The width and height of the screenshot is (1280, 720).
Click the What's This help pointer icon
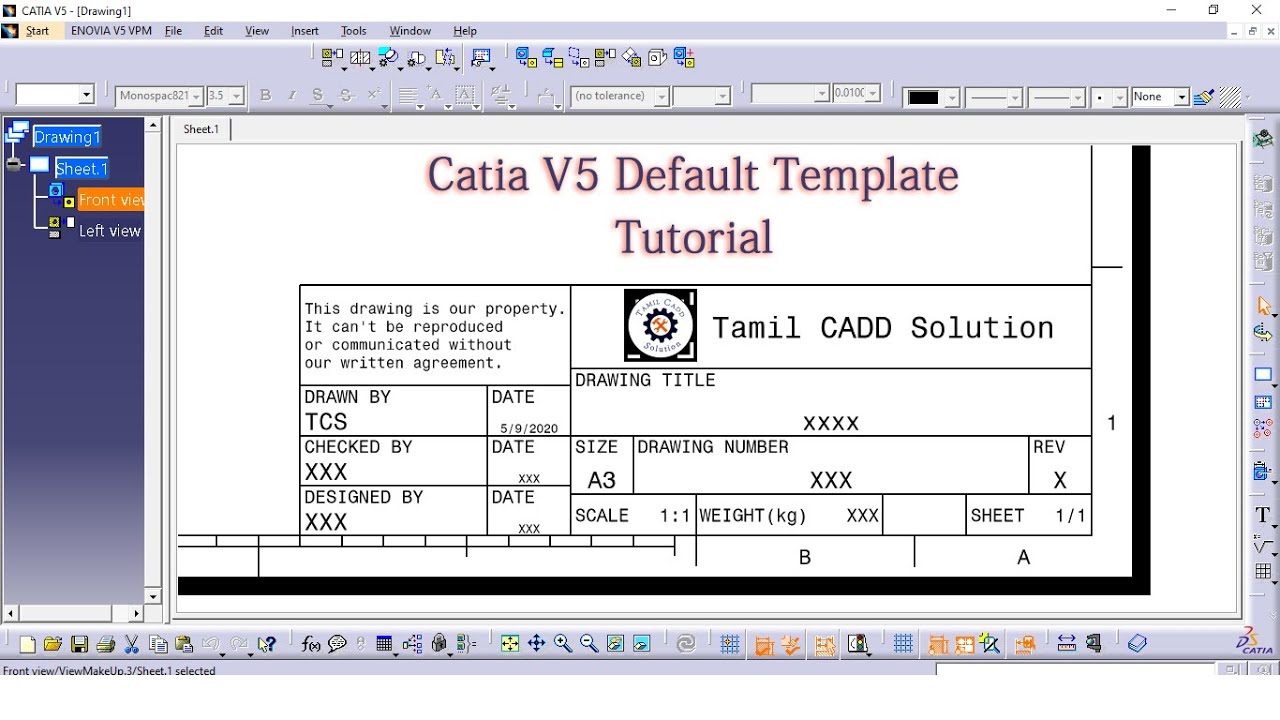click(266, 644)
